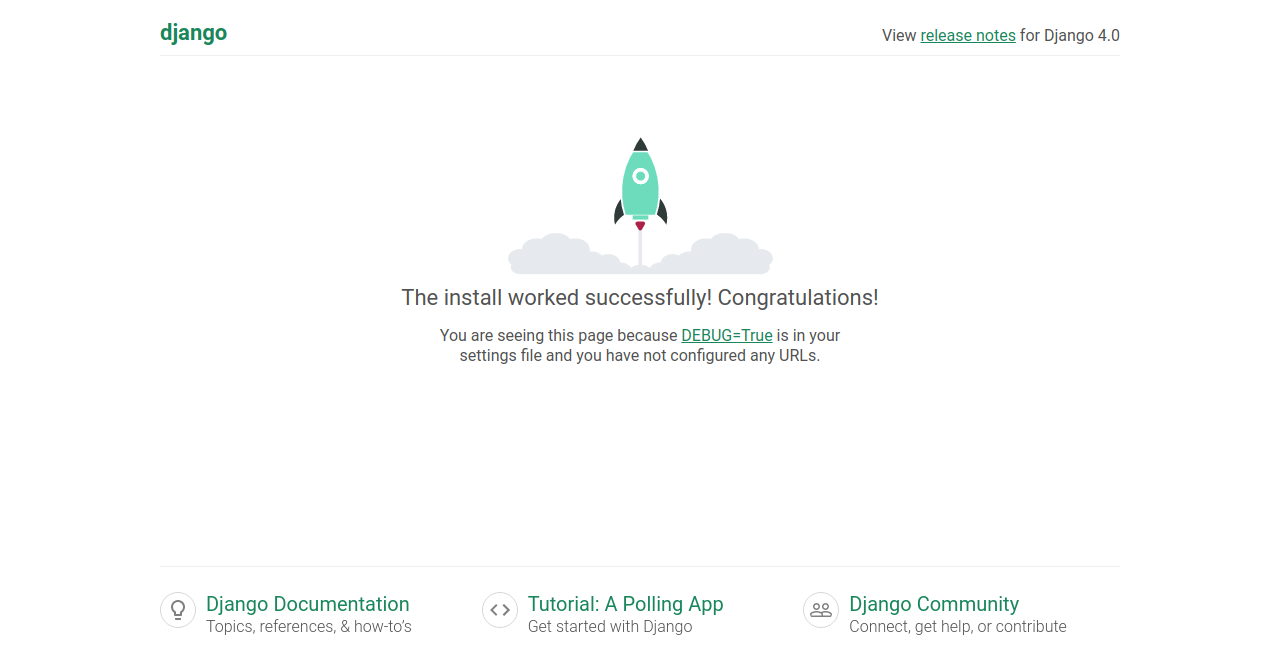1280x660 pixels.
Task: Open Tutorial: A Polling App
Action: click(x=625, y=604)
